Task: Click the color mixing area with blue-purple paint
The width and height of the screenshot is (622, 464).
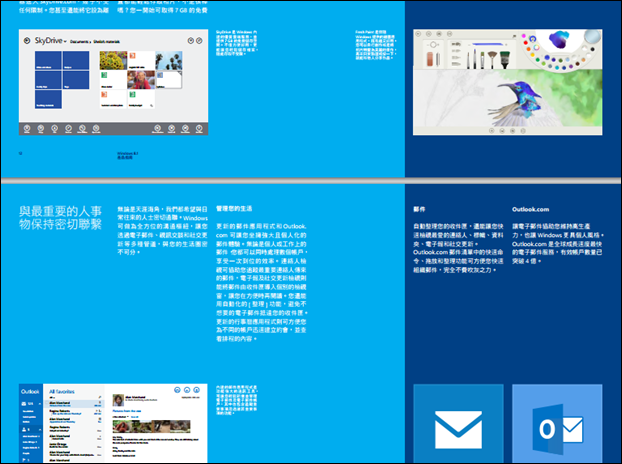Action: tap(559, 40)
